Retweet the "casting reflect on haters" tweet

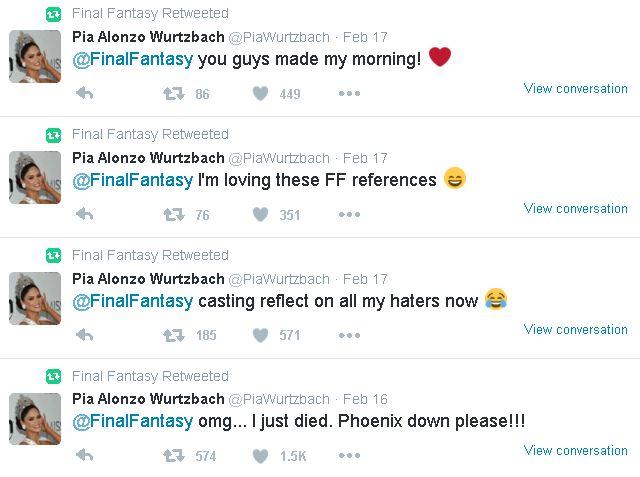click(x=174, y=335)
